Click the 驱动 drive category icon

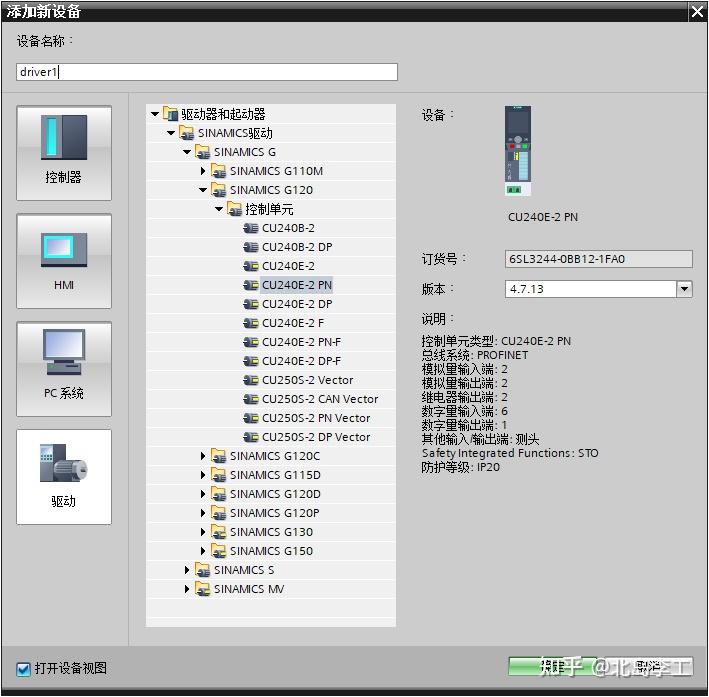[x=64, y=477]
